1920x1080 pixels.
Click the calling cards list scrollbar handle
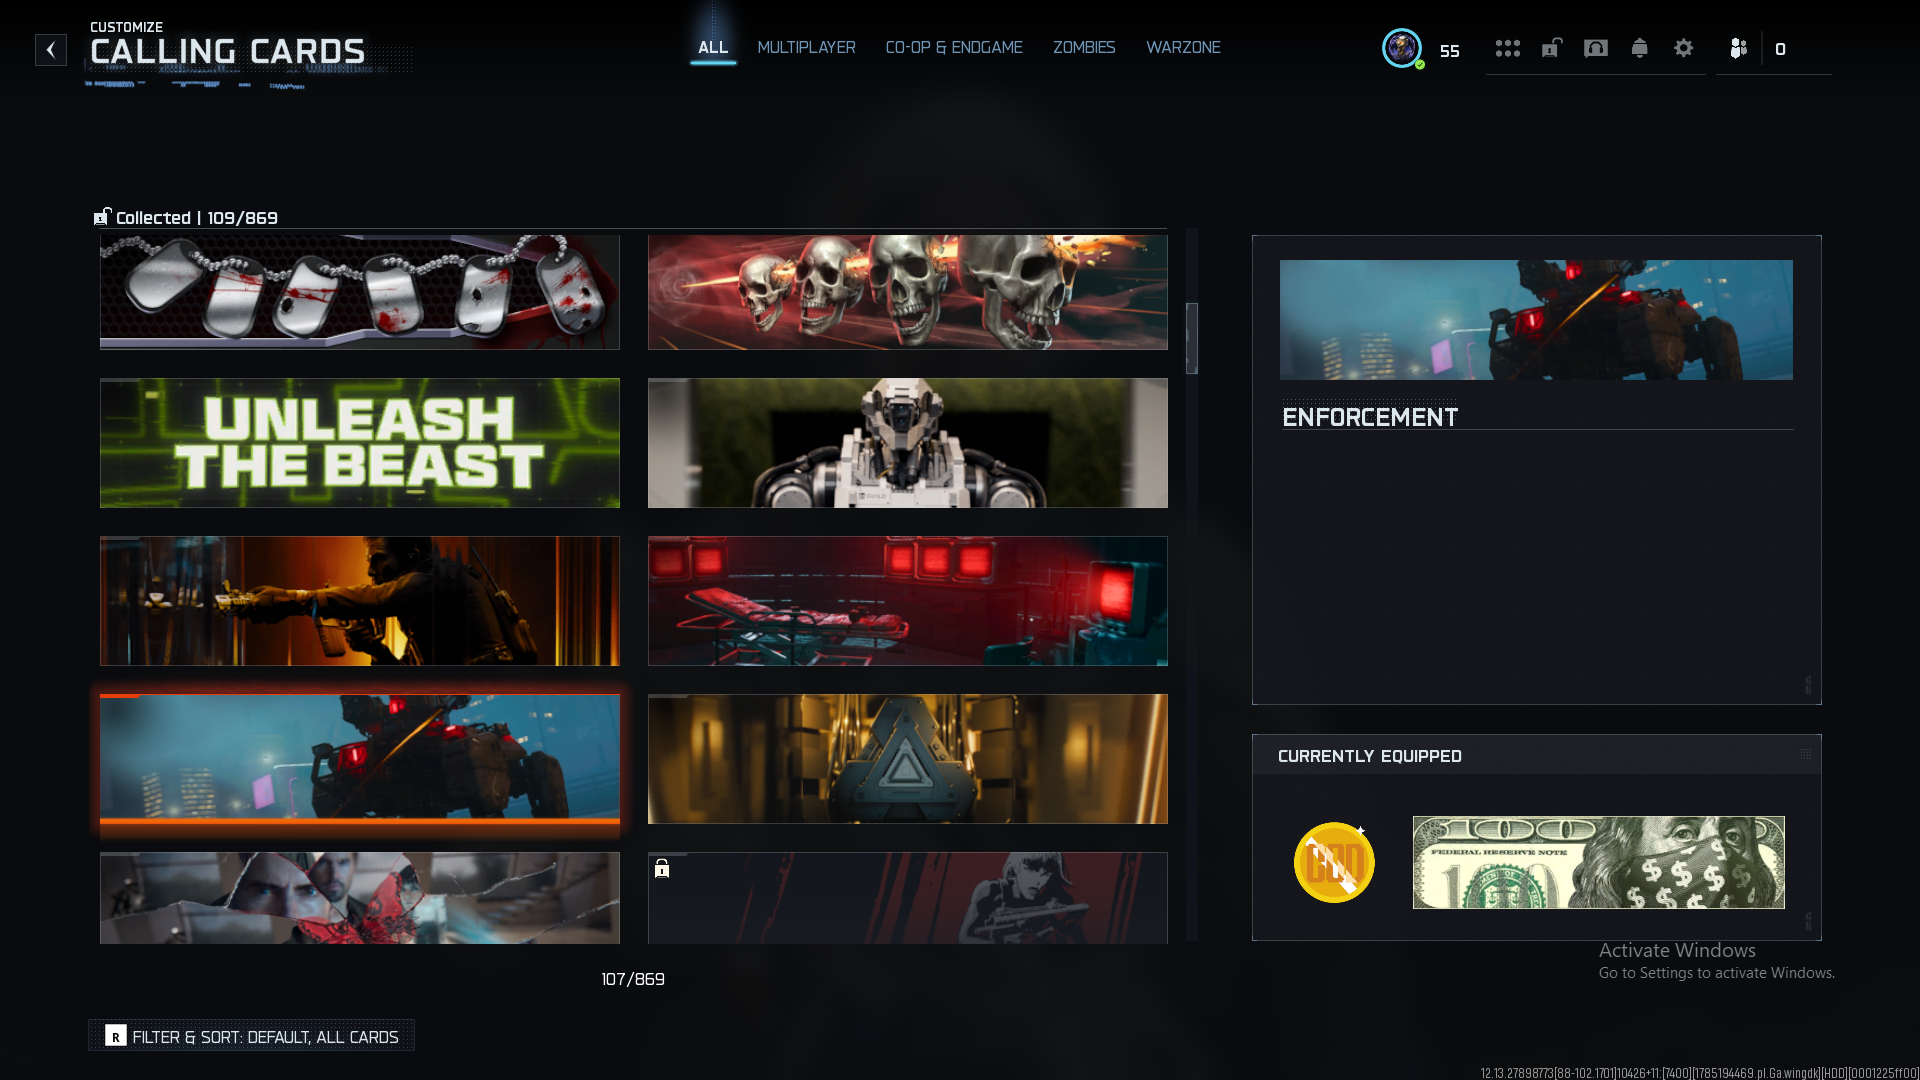tap(1192, 338)
